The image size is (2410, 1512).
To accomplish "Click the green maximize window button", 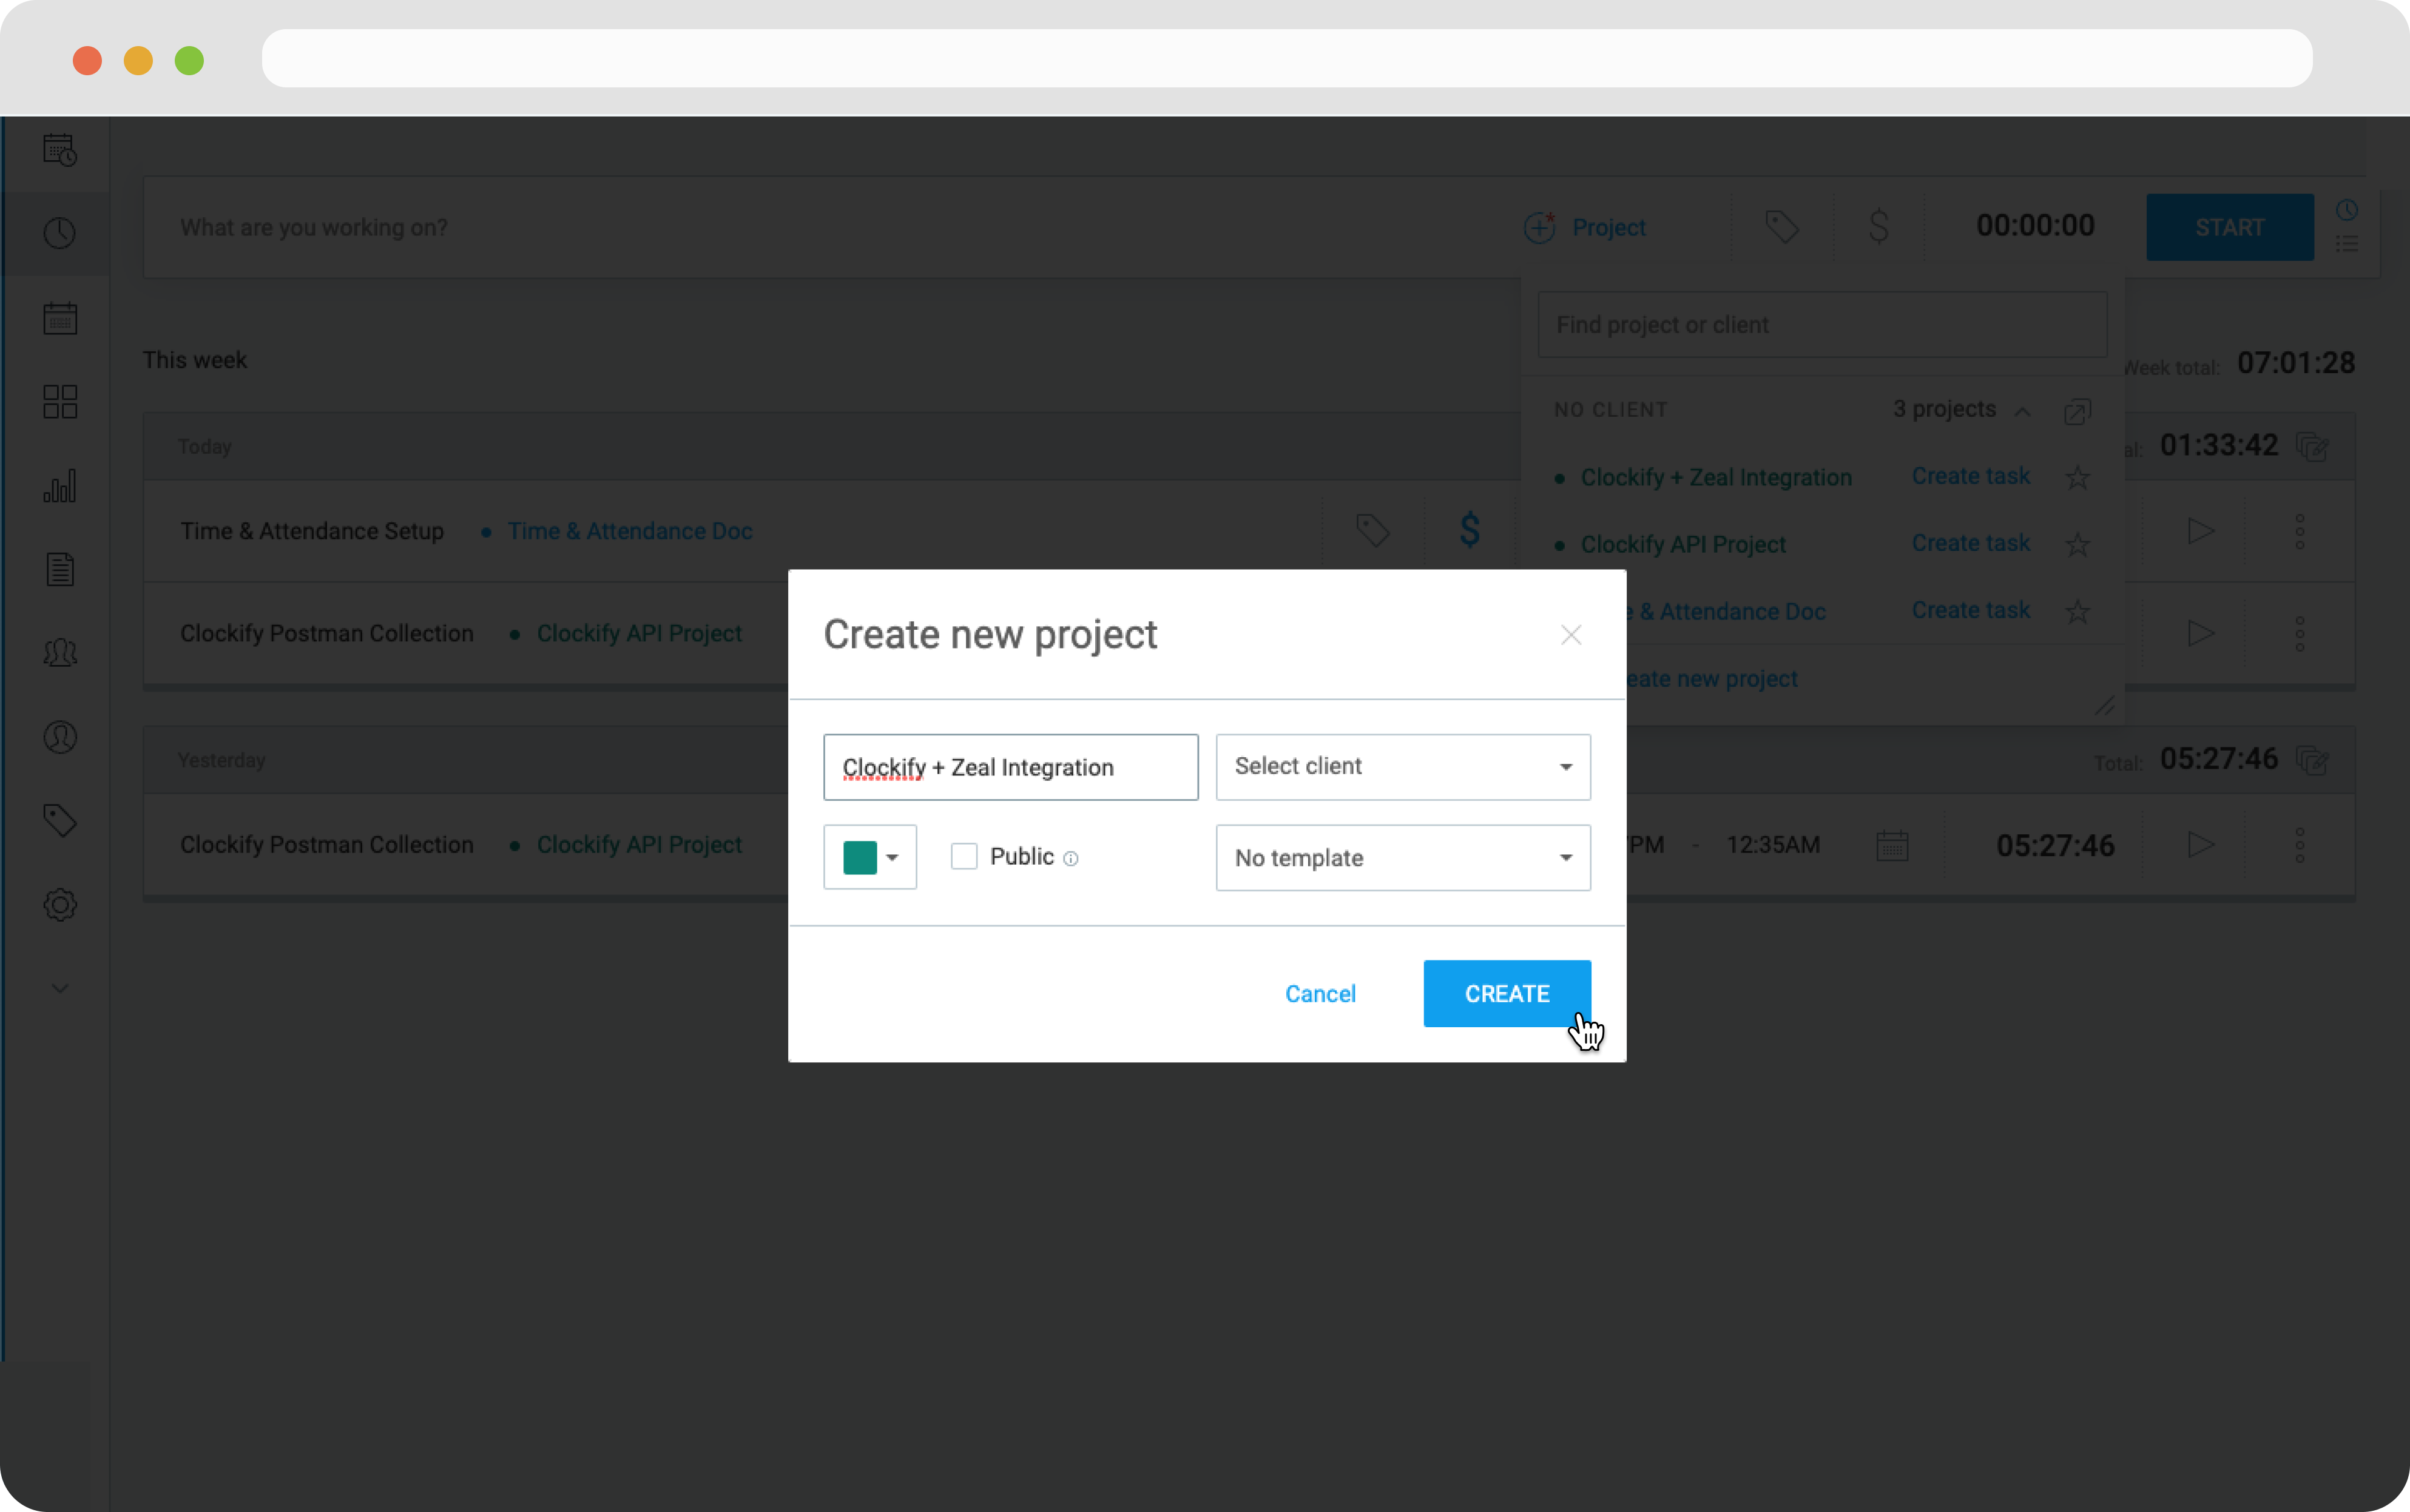I will pos(189,60).
